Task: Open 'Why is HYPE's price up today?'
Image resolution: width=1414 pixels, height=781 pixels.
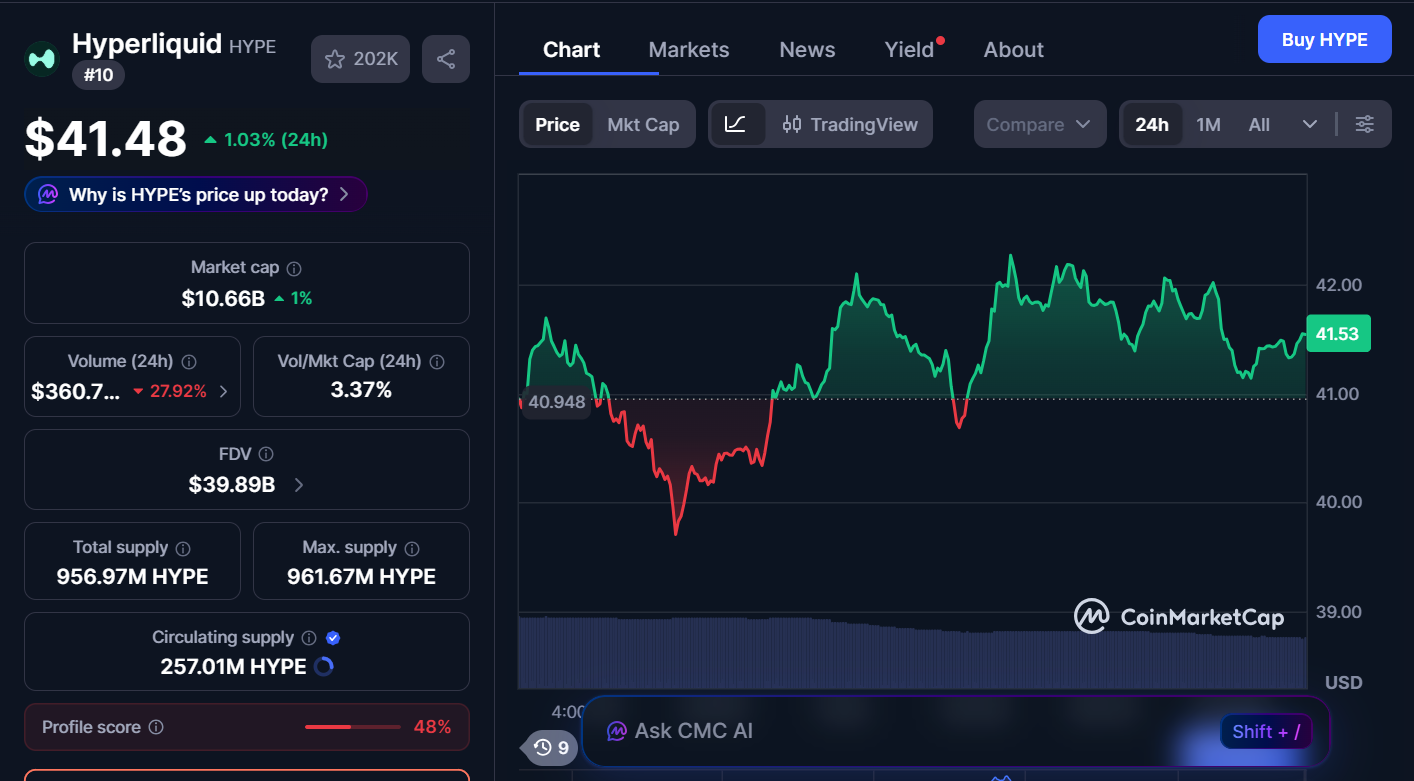Action: coord(196,194)
